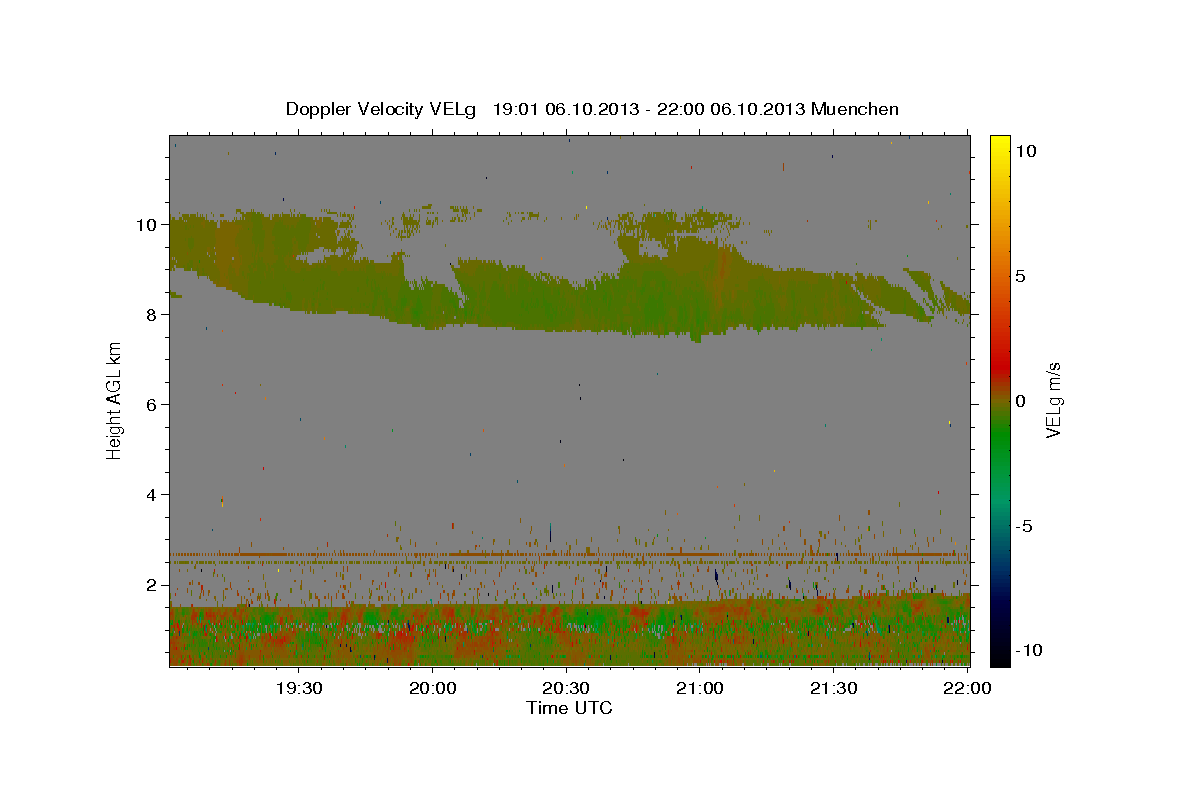
Task: Click the height tick label 10
Action: (x=148, y=225)
